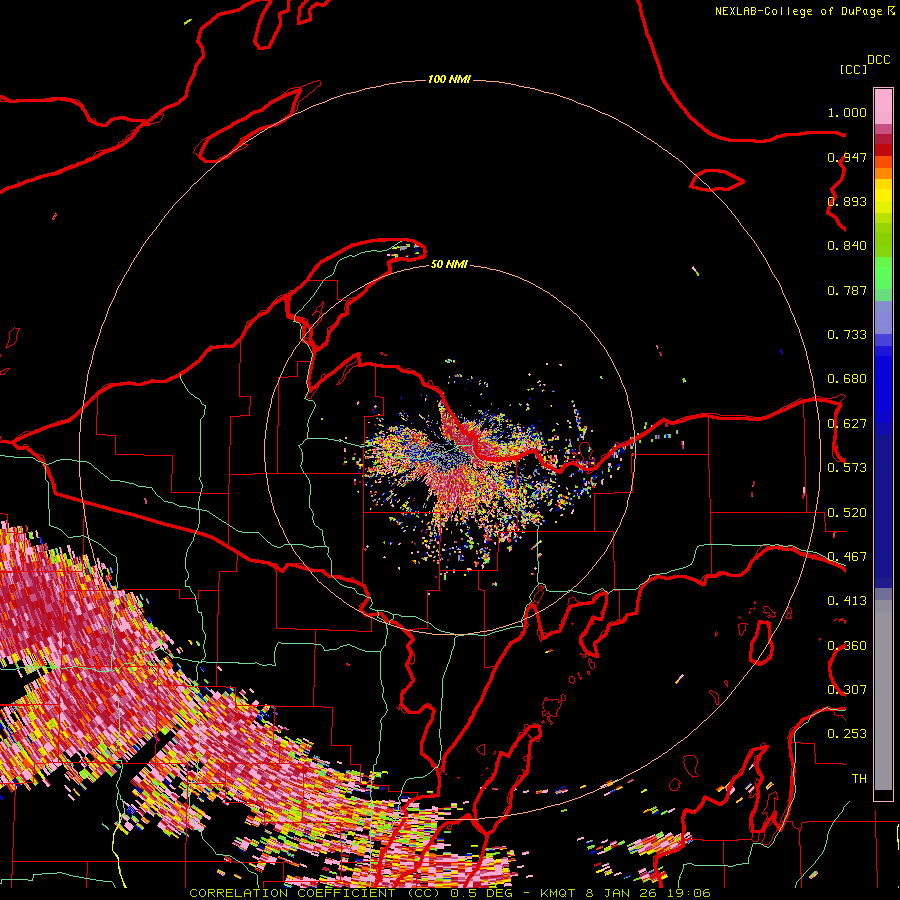Click the 0.627 scale value
Viewport: 900px width, 900px height.
pos(847,424)
